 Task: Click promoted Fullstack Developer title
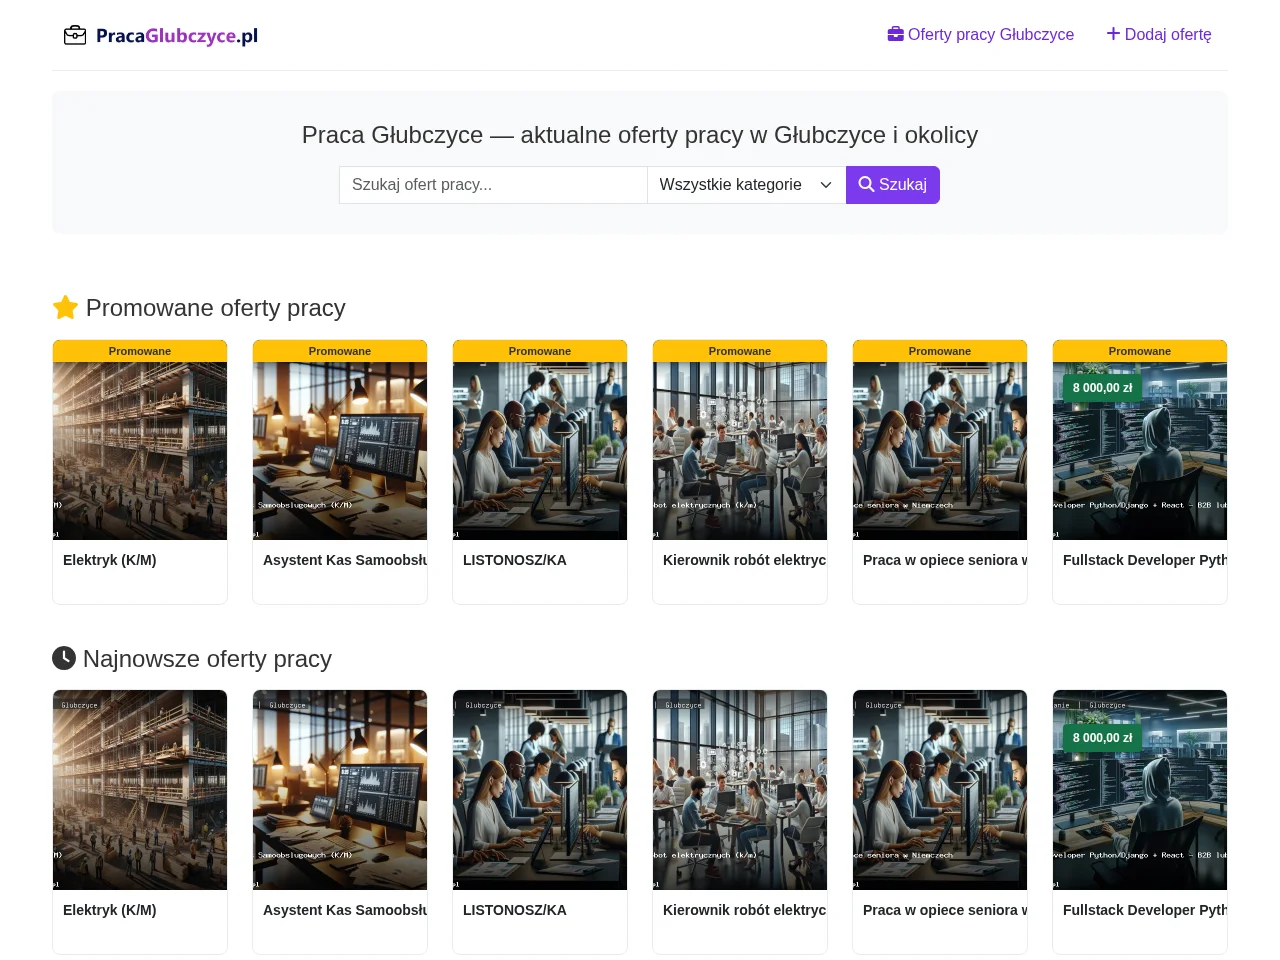tap(1145, 560)
